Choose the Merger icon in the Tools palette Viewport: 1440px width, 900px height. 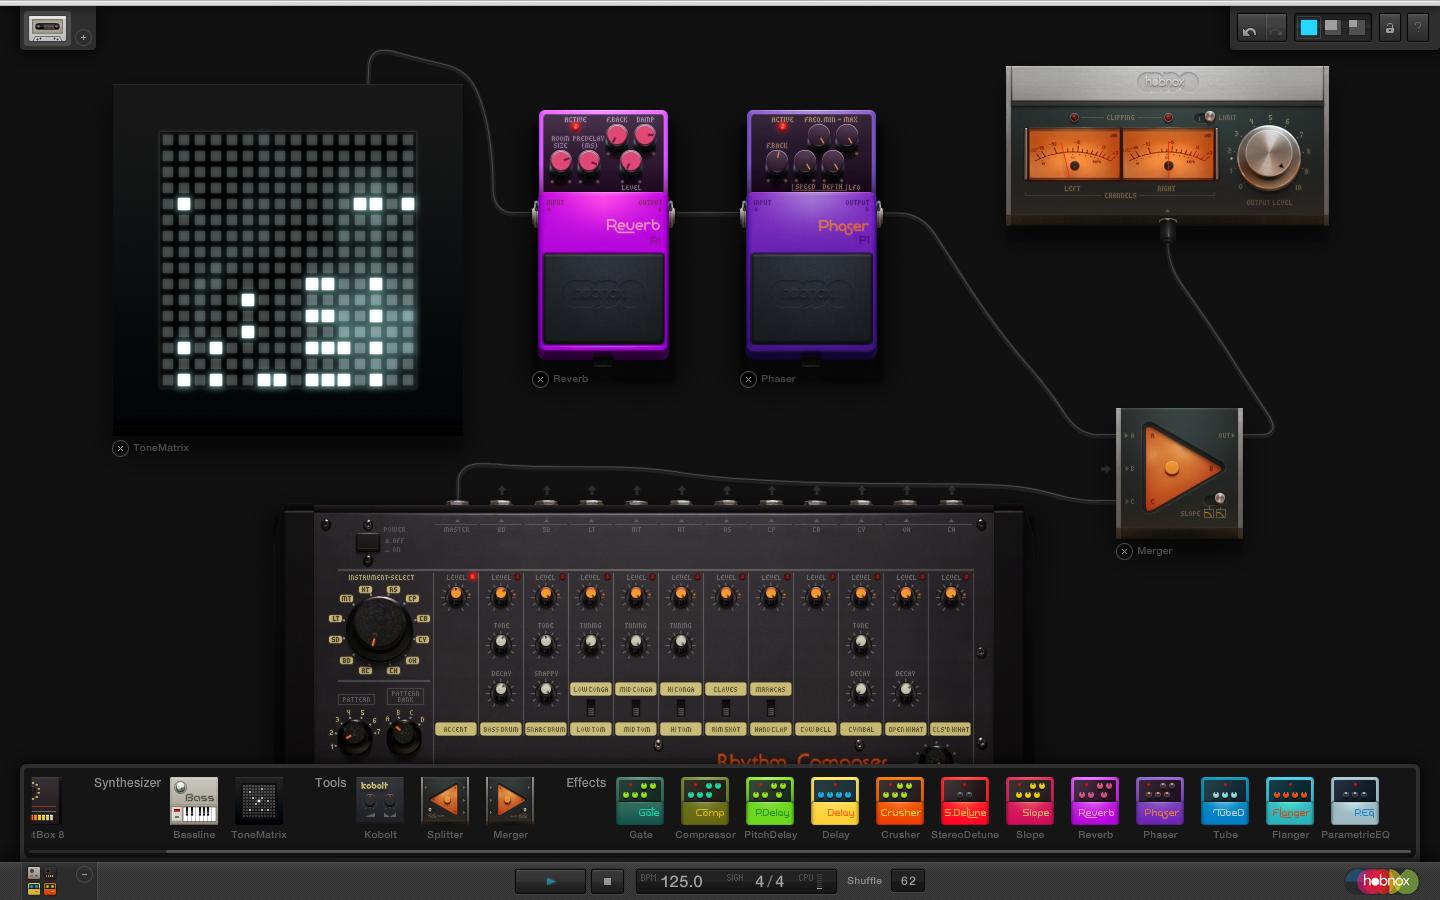510,801
